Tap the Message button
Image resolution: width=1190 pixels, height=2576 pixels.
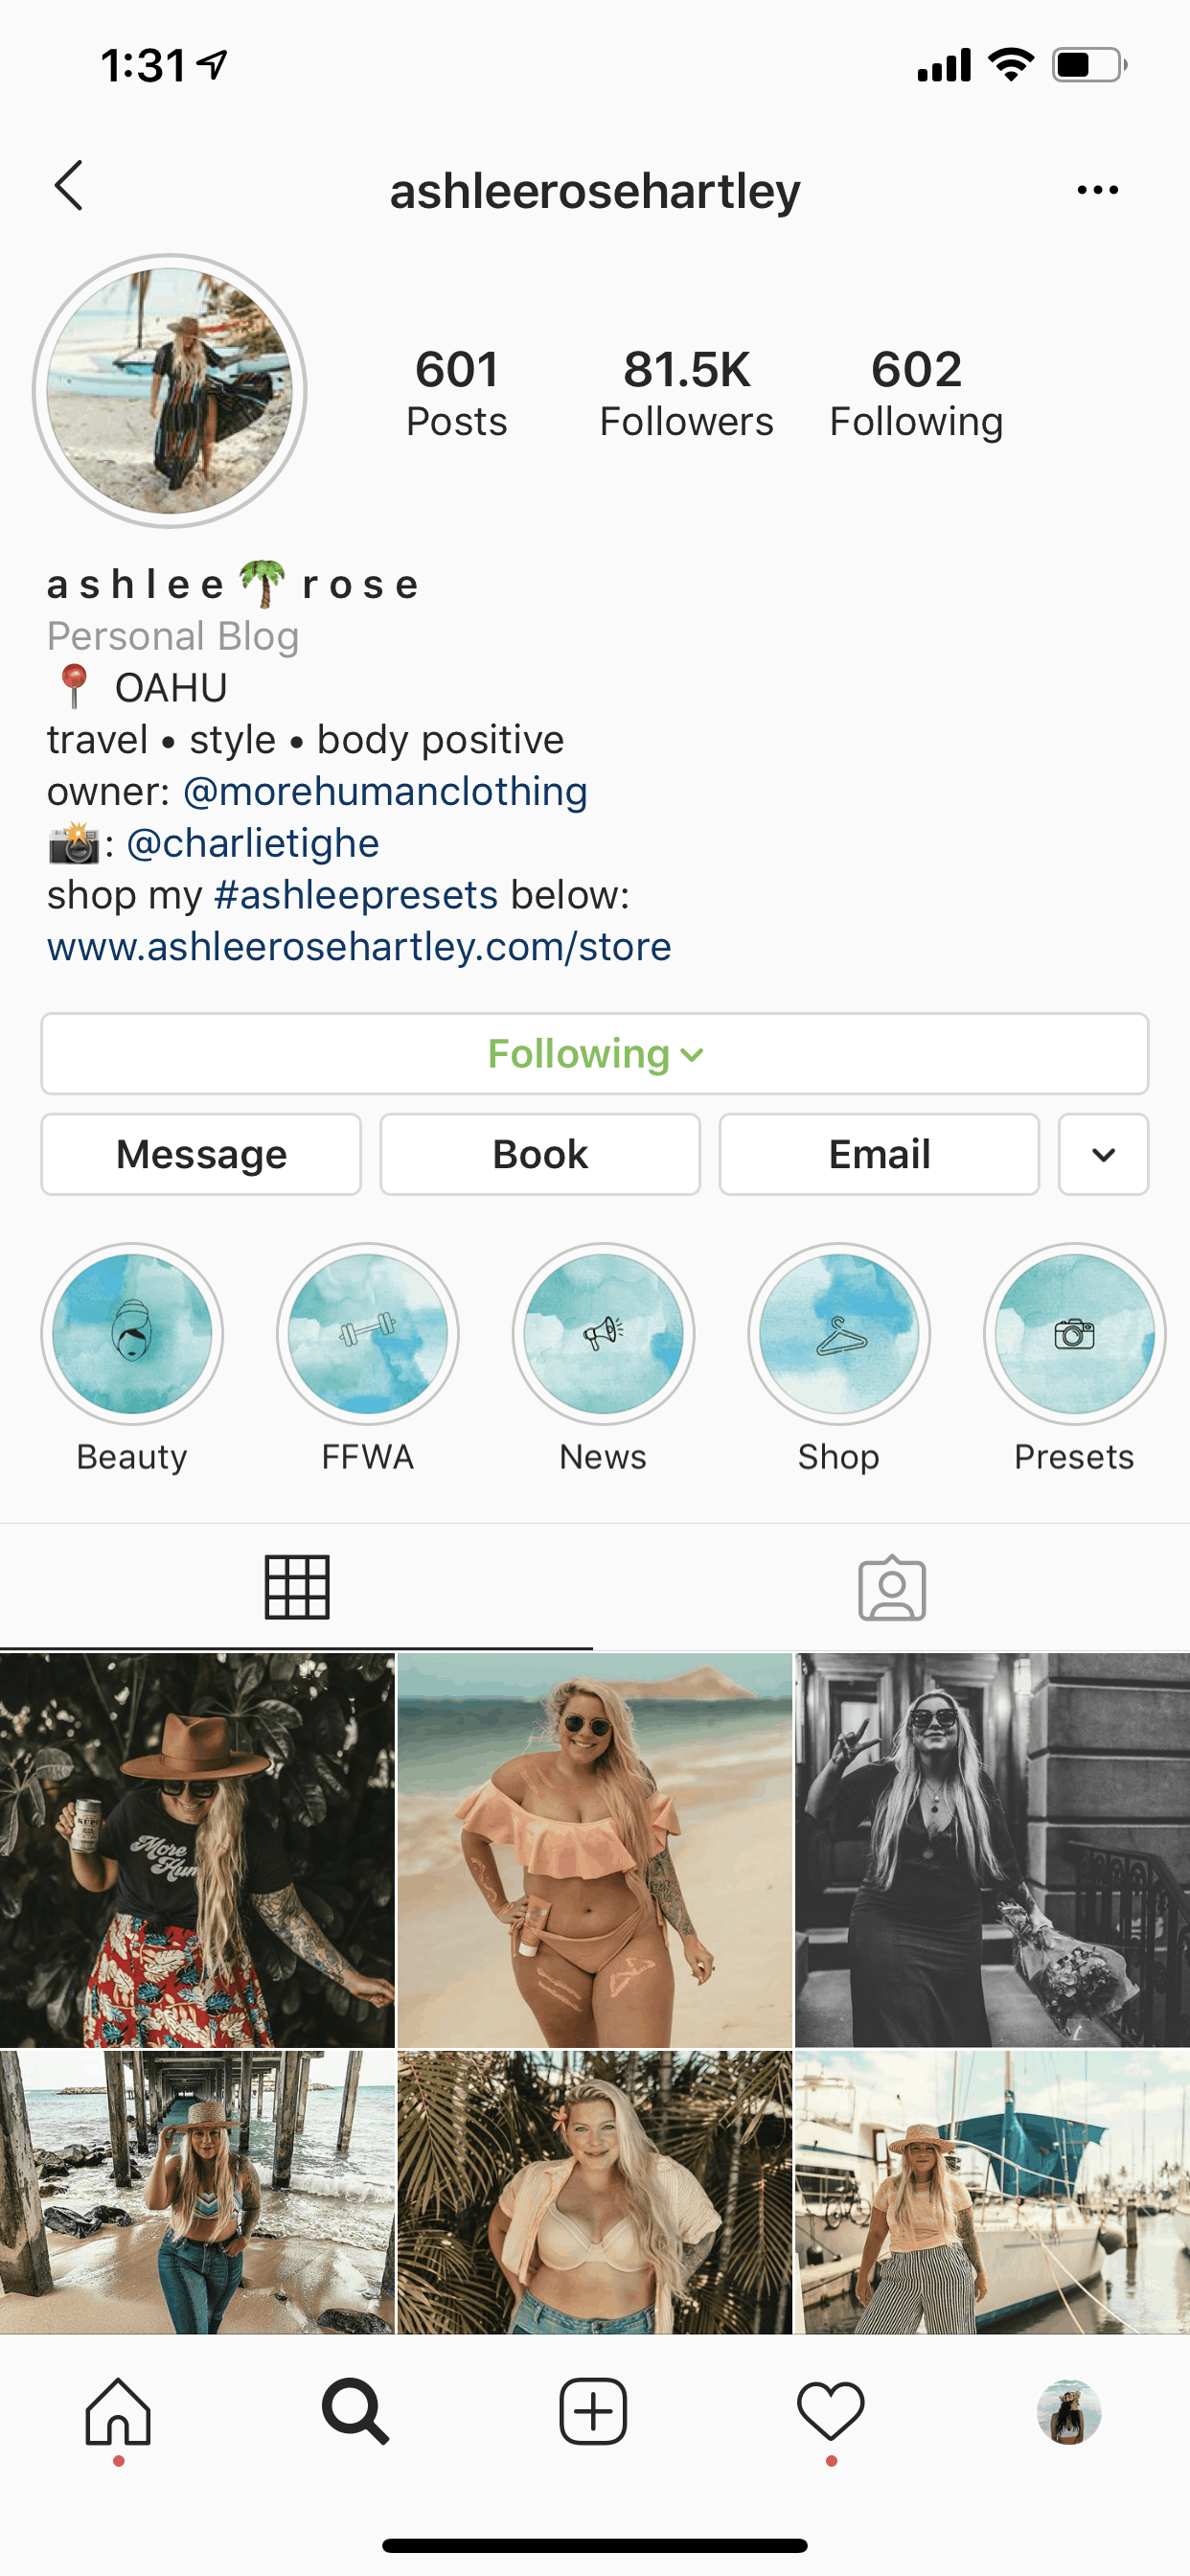click(201, 1154)
